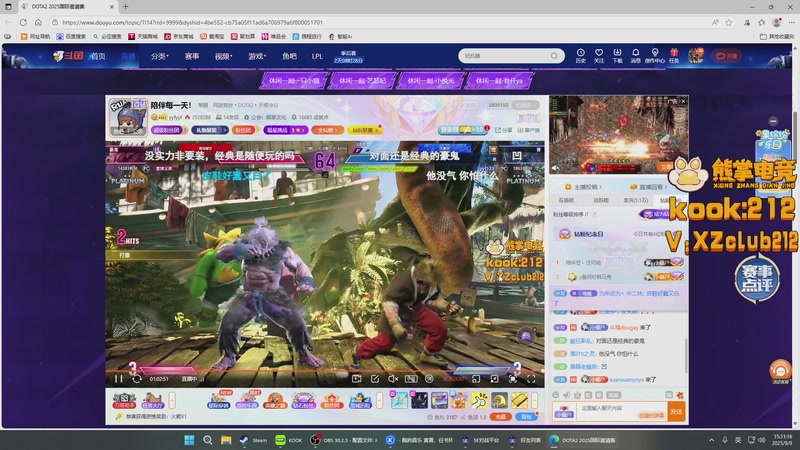The height and width of the screenshot is (450, 800).
Task: Enter fullscreen video mode
Action: point(531,379)
